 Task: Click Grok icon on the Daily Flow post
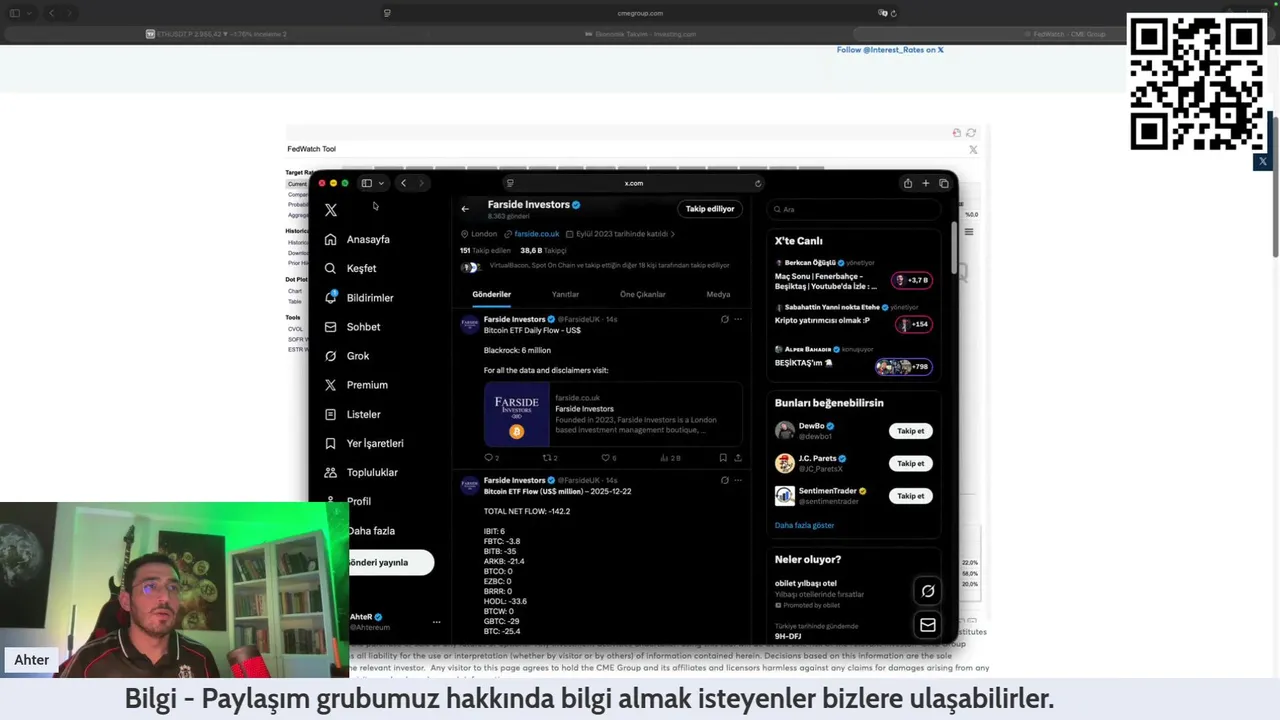(x=724, y=319)
